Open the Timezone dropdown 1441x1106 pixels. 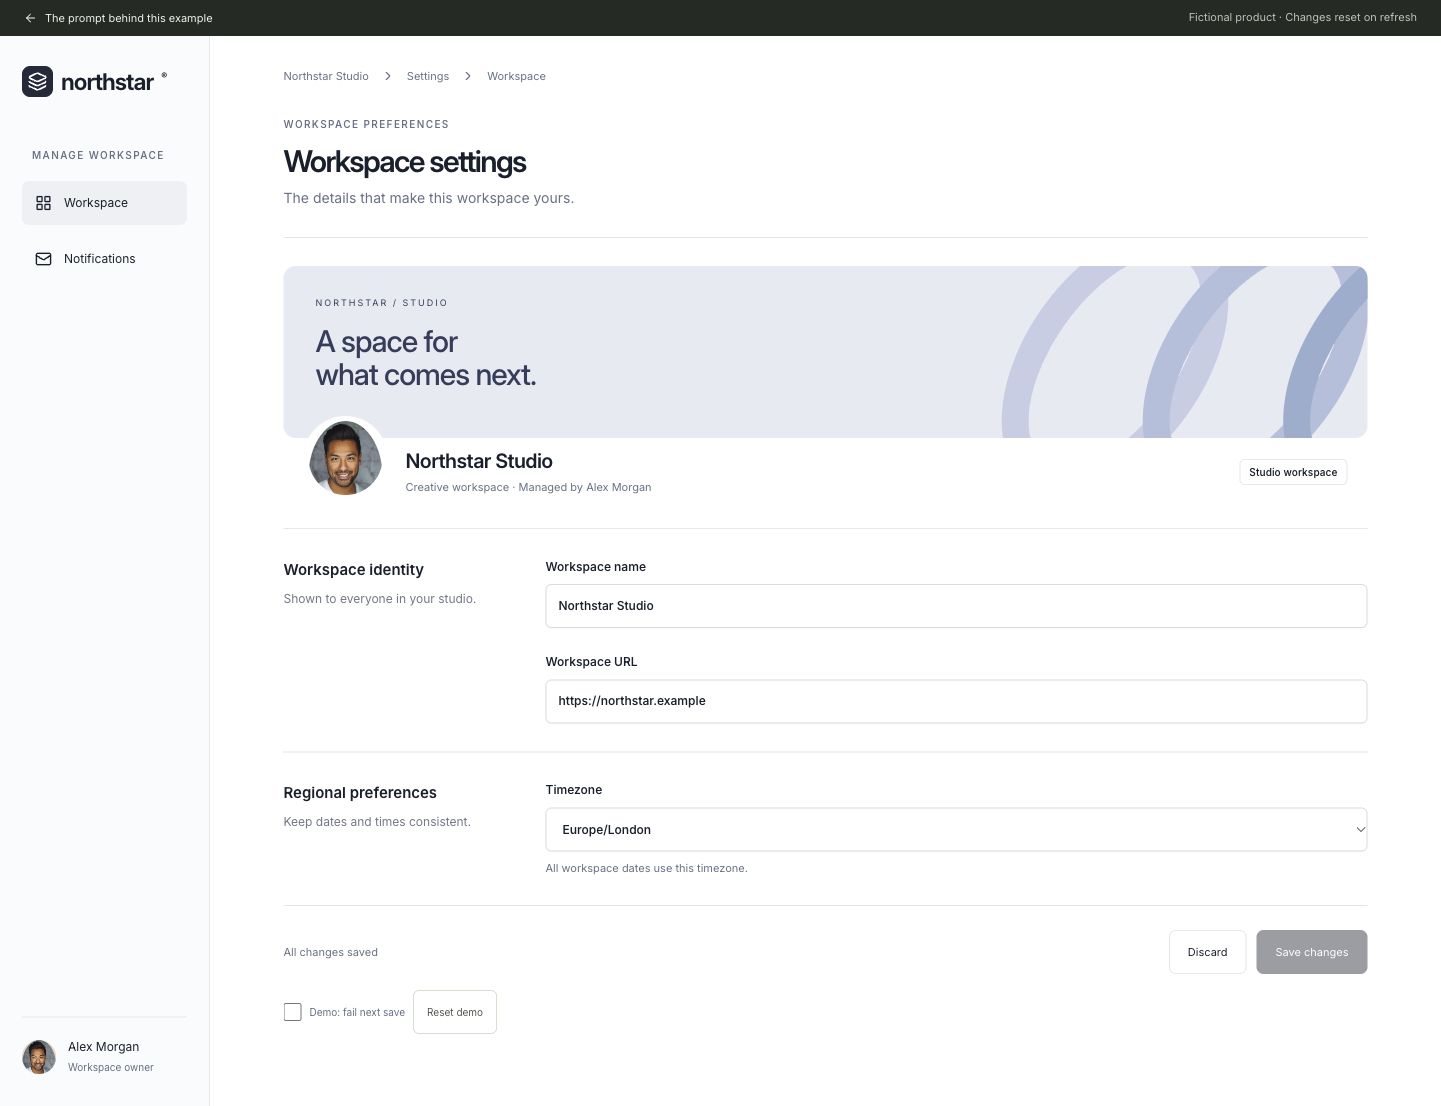956,830
